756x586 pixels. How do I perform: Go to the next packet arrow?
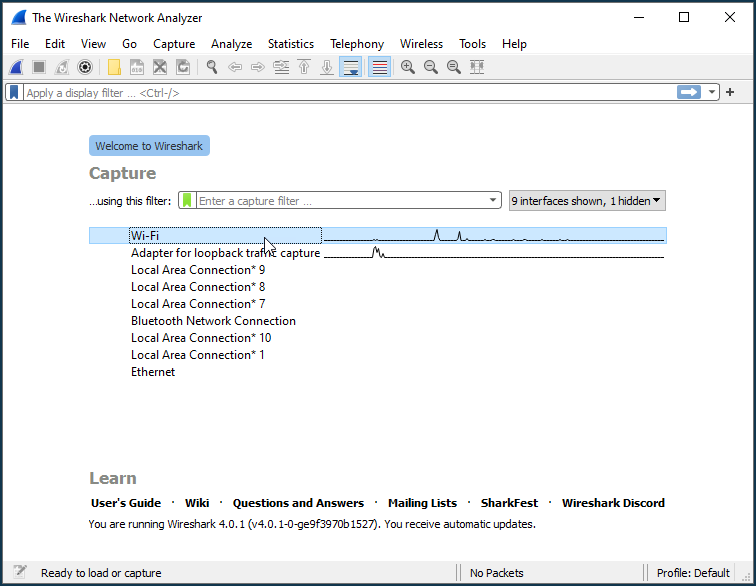[258, 67]
